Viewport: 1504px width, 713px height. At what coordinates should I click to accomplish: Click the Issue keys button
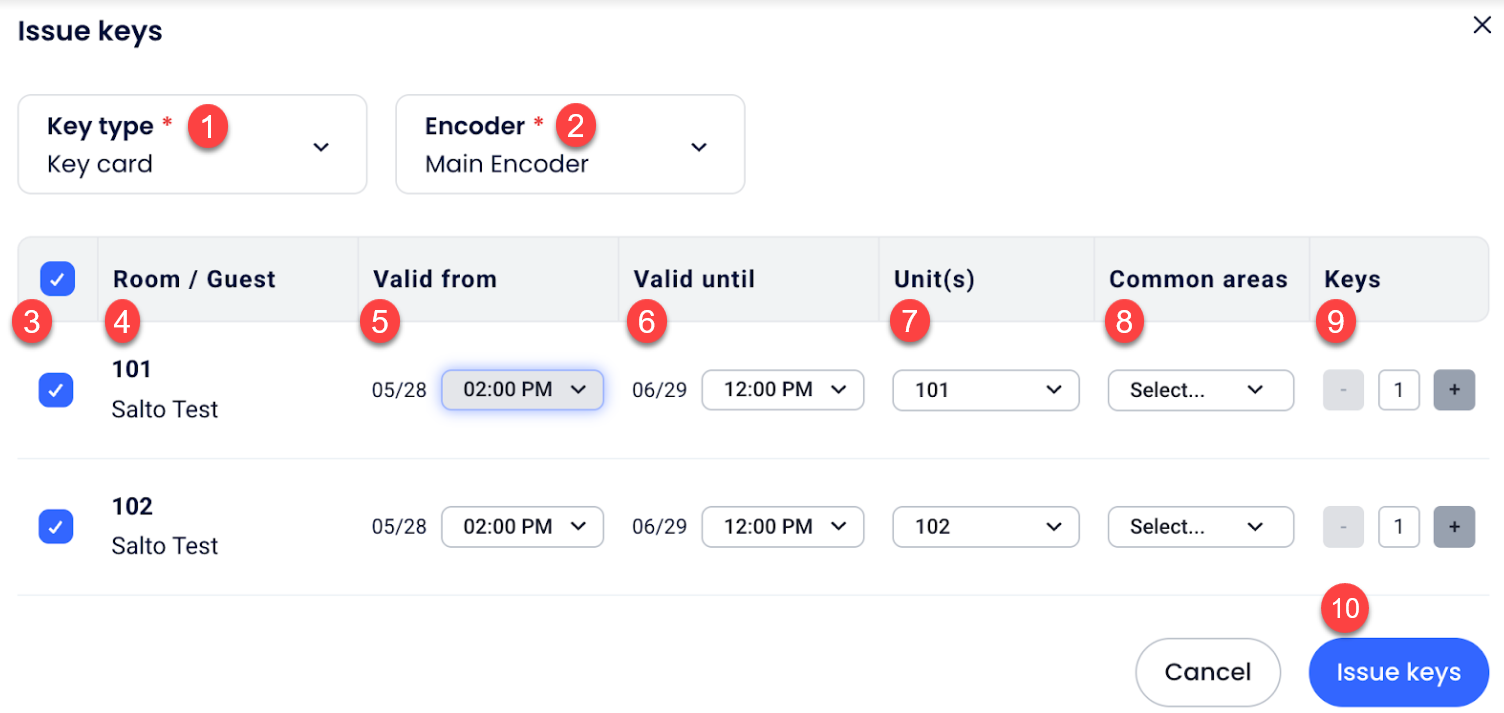(1398, 672)
